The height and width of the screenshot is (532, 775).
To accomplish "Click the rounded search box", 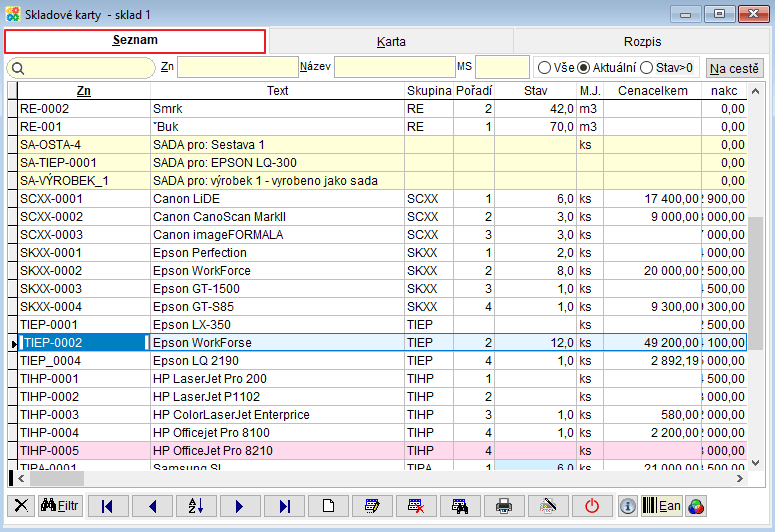I will (x=81, y=68).
